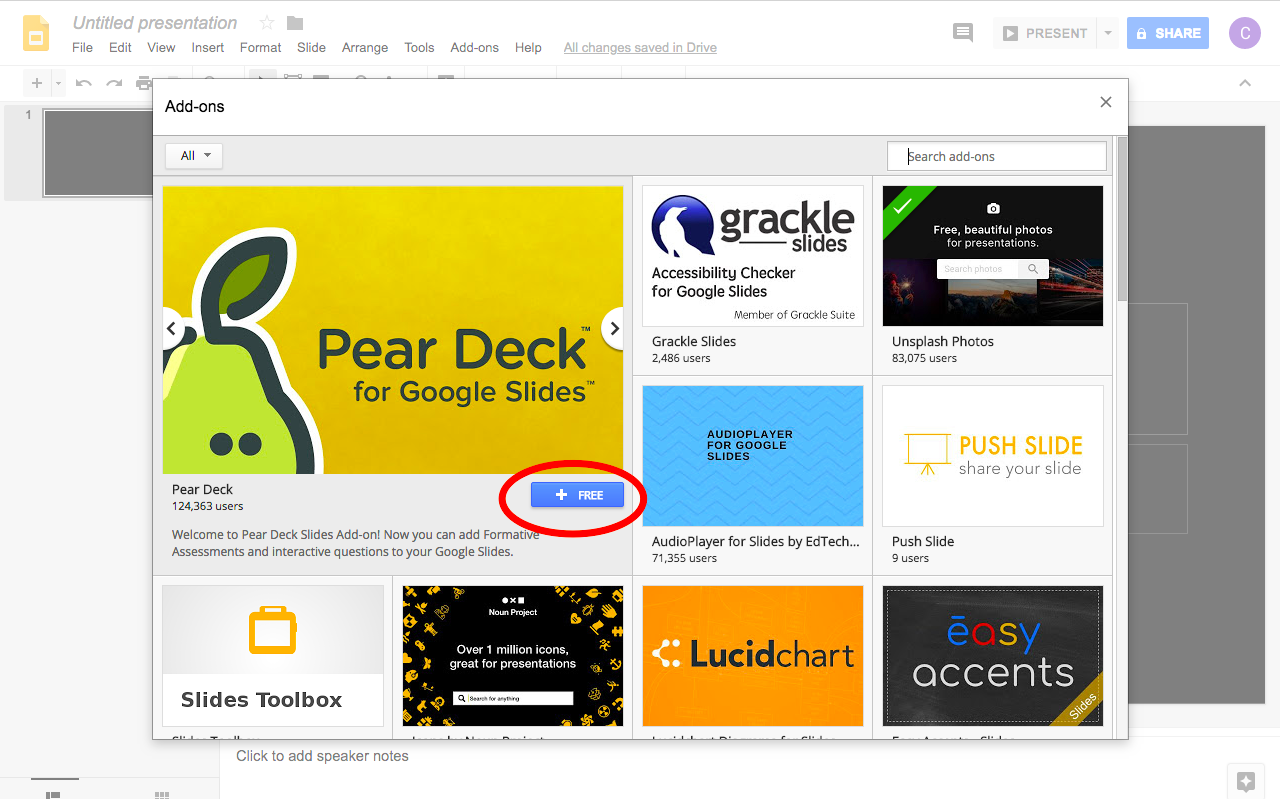
Task: Open the Tools menu
Action: [x=419, y=47]
